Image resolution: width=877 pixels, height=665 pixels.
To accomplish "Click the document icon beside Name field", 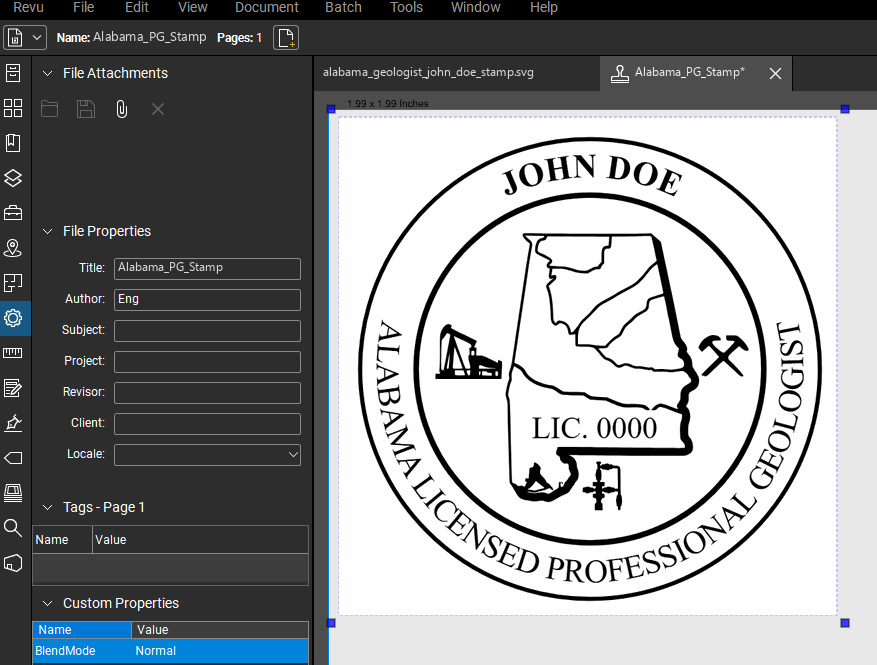I will point(15,37).
